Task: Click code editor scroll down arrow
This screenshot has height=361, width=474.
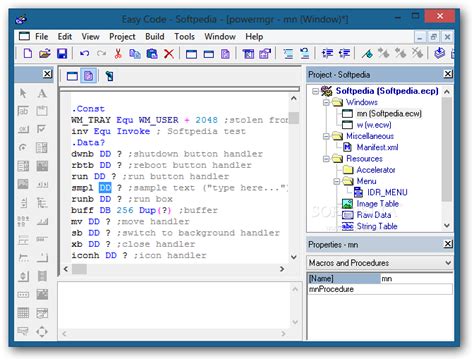Action: point(294,257)
